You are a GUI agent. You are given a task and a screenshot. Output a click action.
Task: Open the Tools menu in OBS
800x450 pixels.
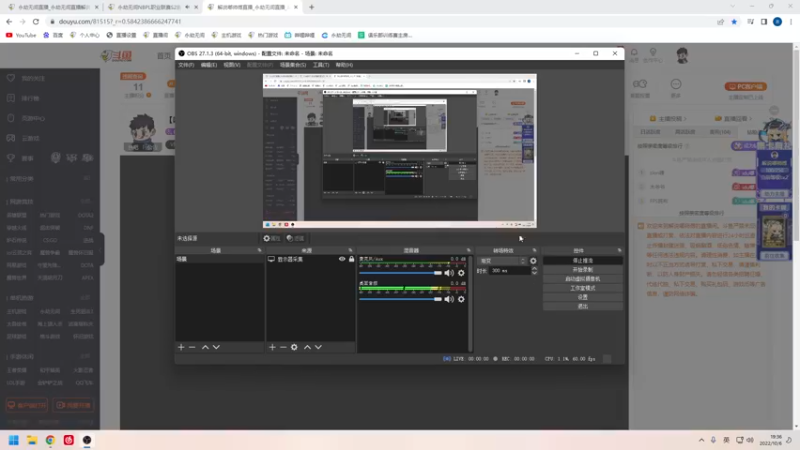321,65
